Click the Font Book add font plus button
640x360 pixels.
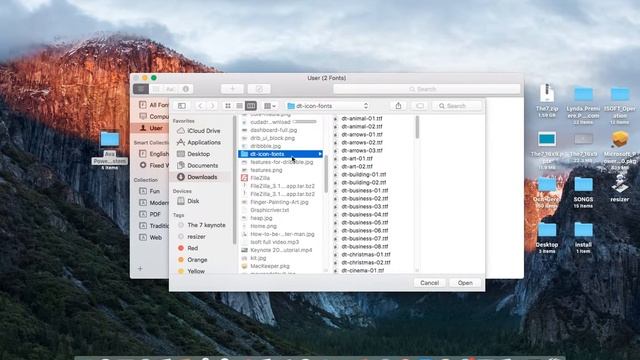(232, 89)
